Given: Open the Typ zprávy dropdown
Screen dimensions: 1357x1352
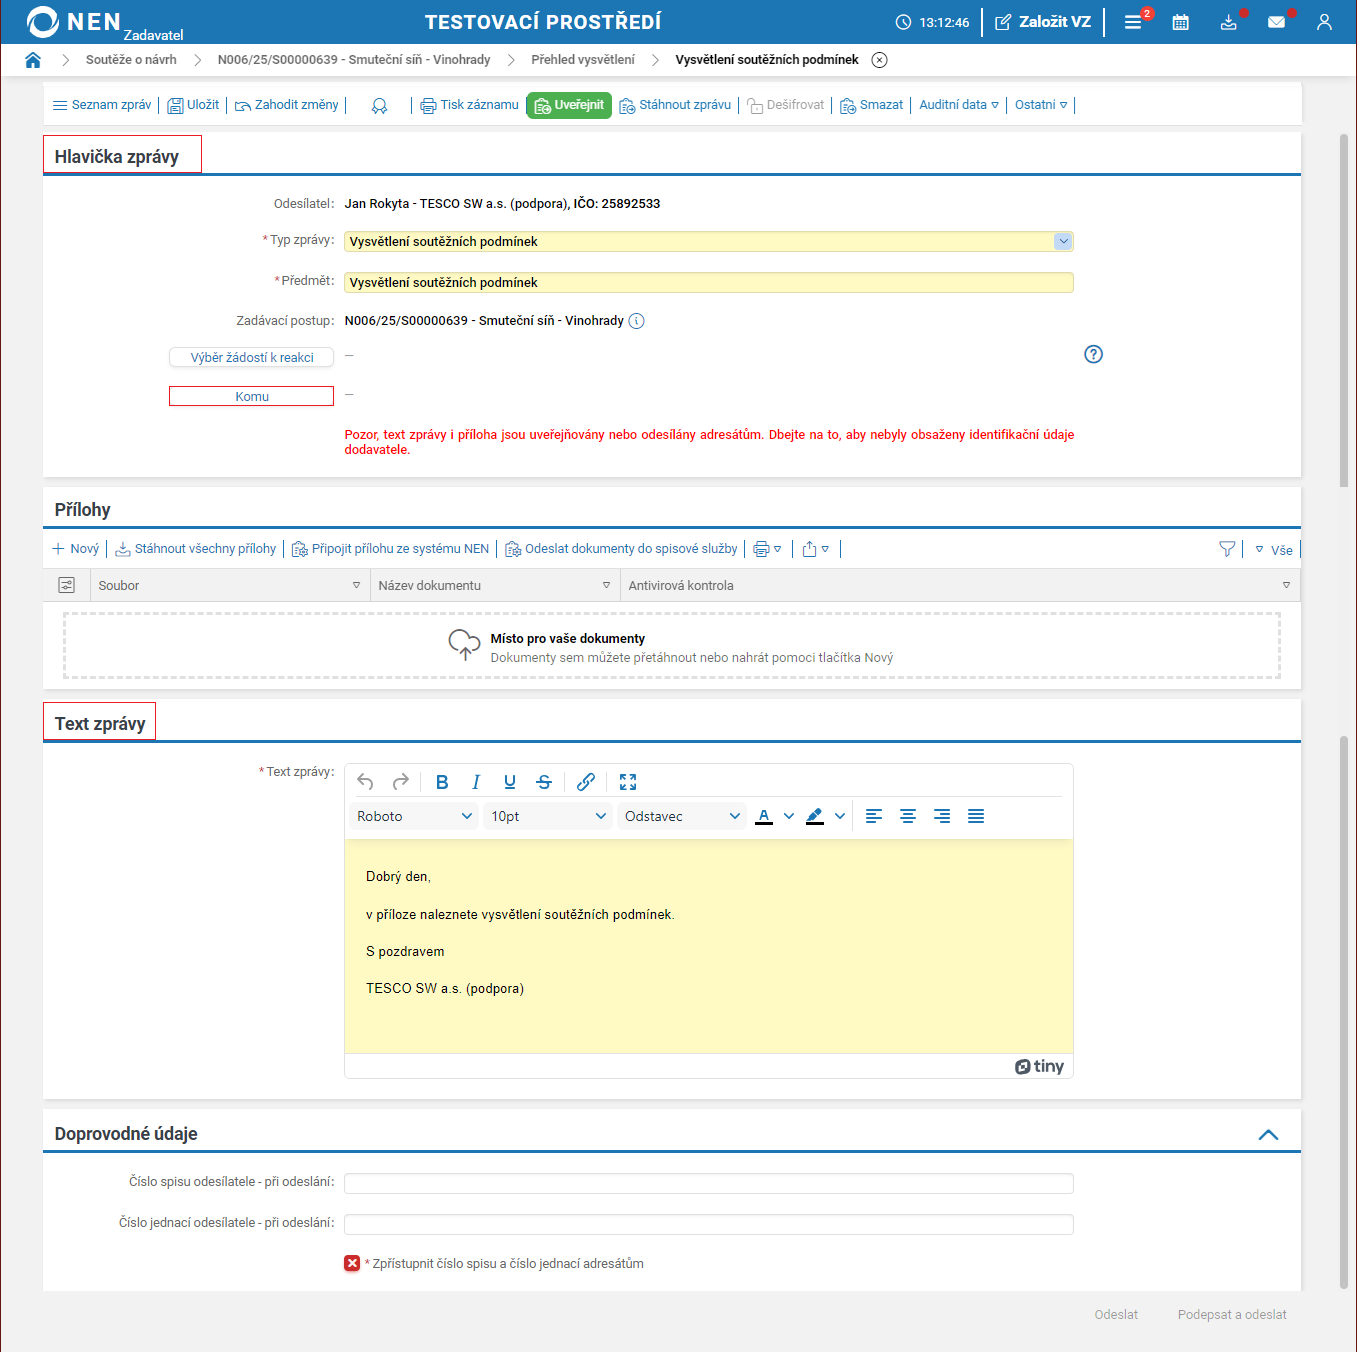Looking at the screenshot, I should [x=1063, y=241].
